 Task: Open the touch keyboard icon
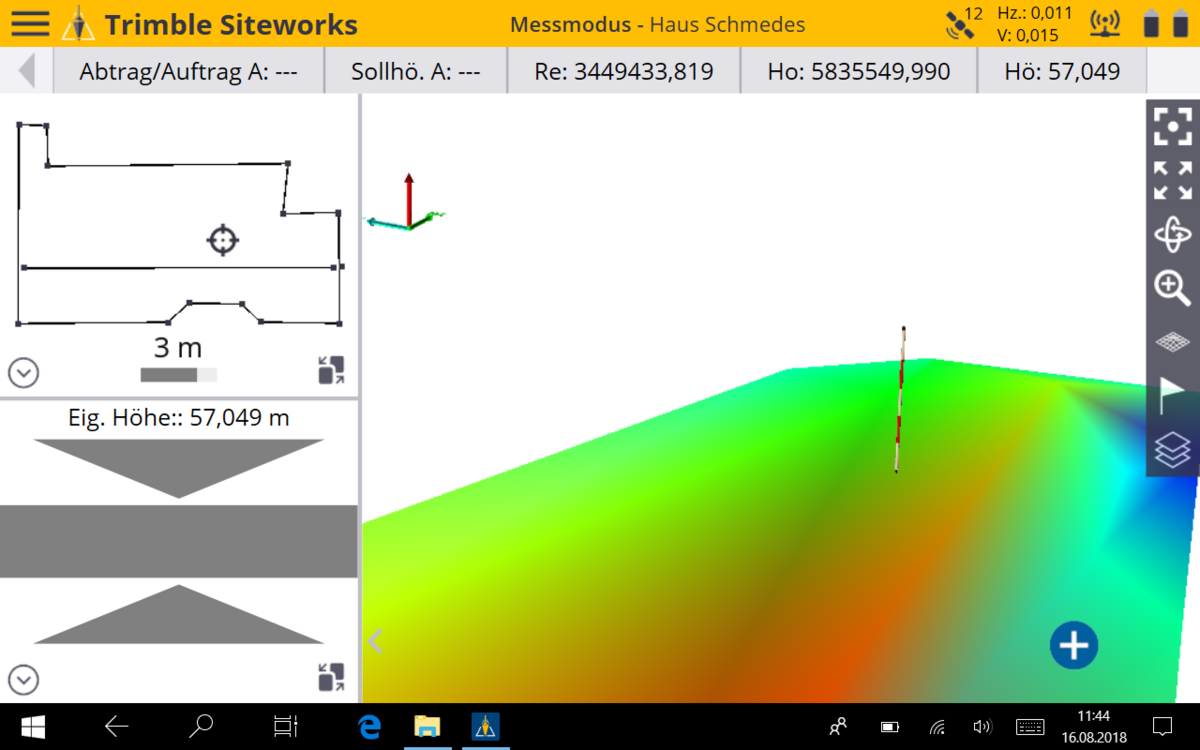1030,727
